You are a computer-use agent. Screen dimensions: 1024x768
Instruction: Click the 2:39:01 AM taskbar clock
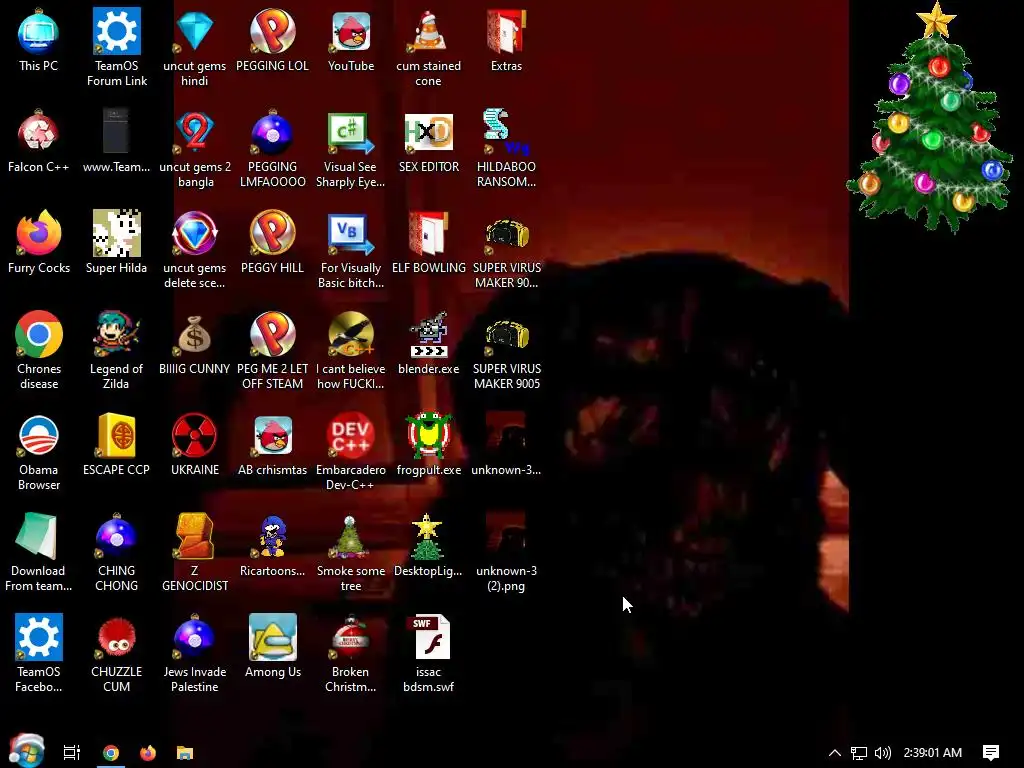click(933, 753)
